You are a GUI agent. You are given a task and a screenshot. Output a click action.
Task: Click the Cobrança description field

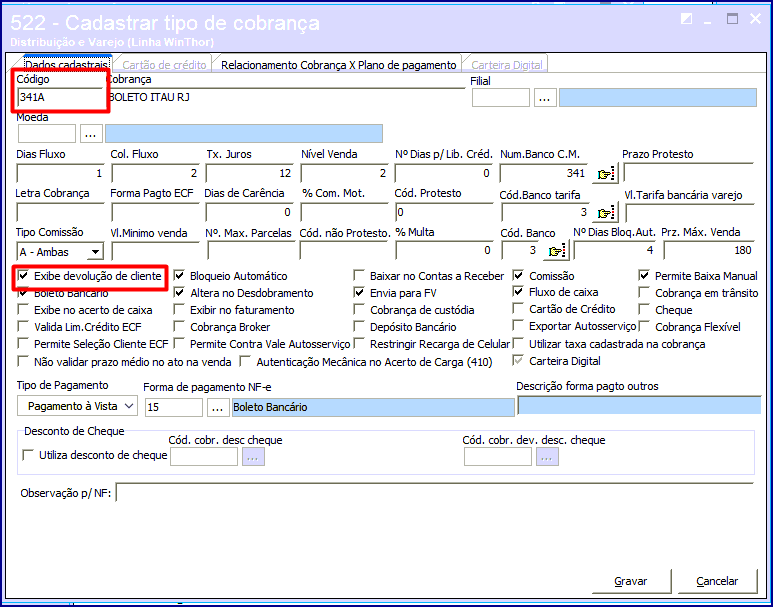point(286,97)
